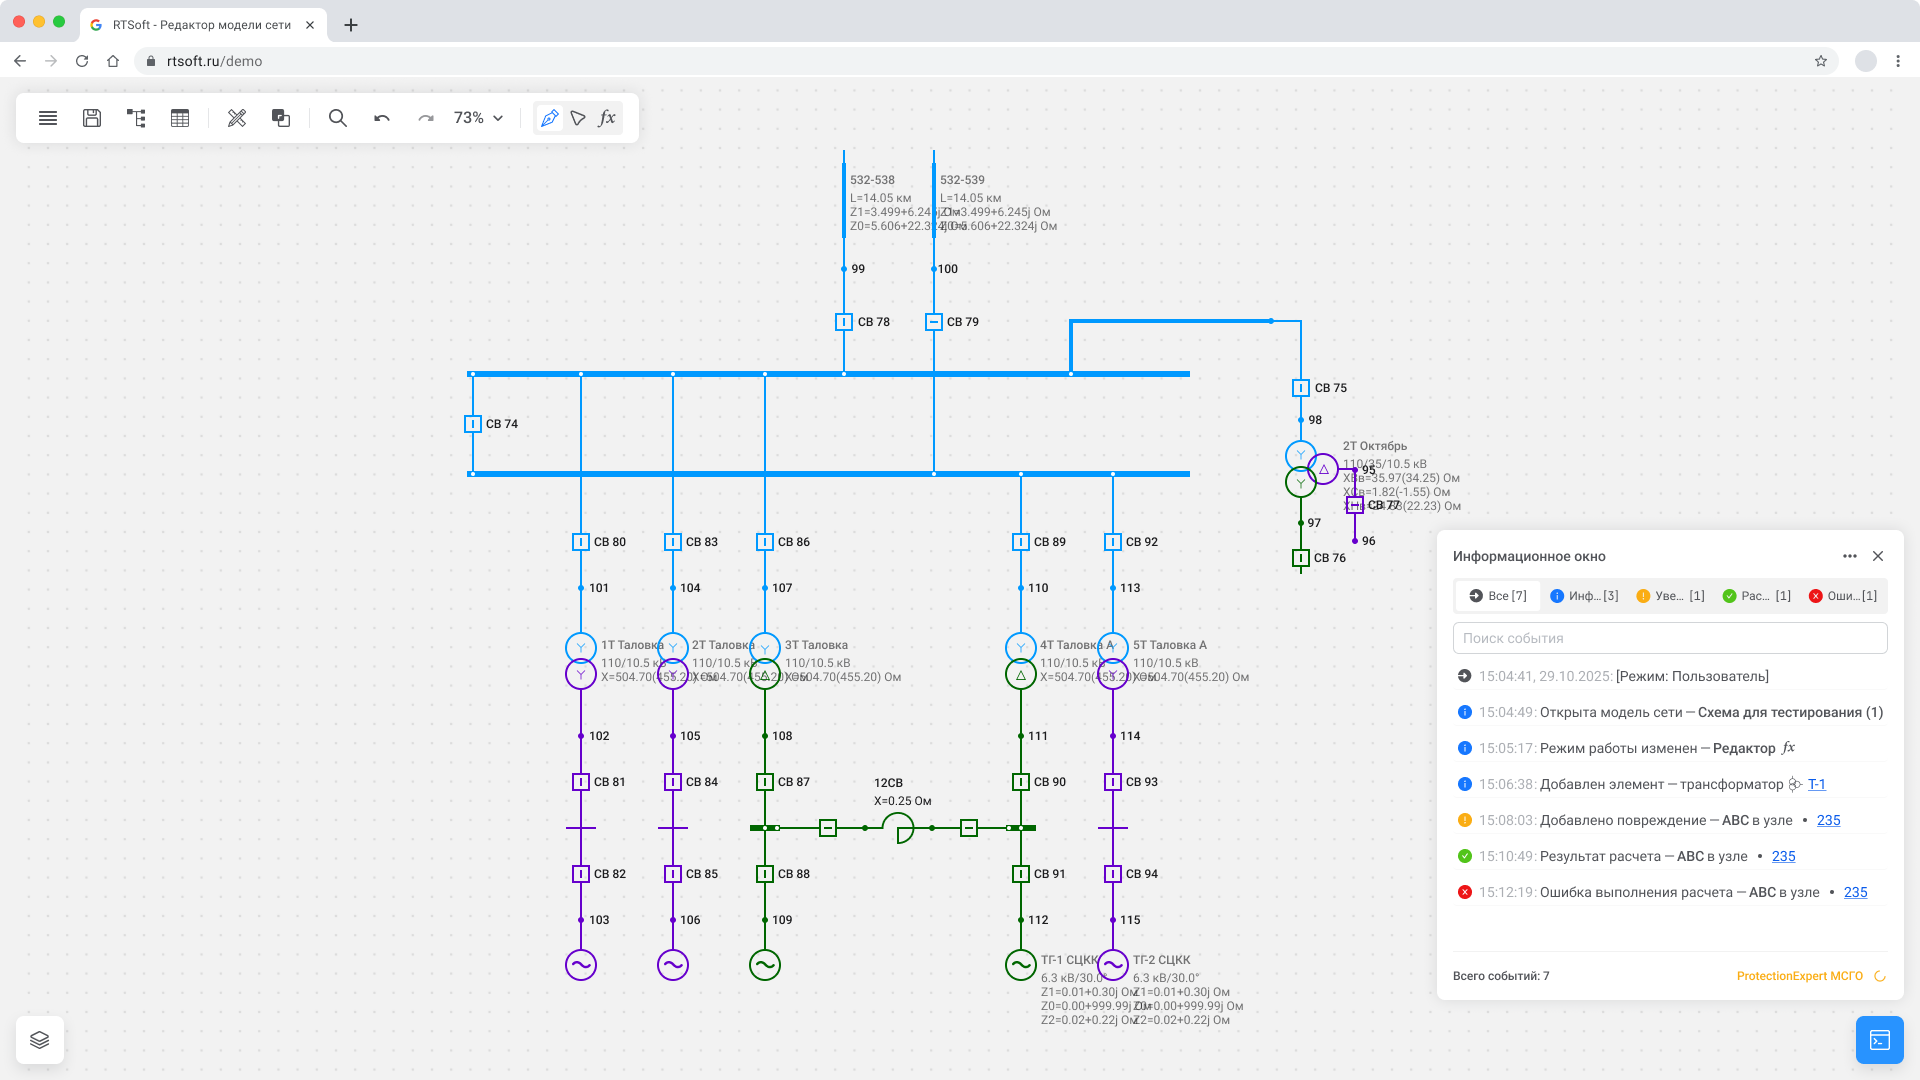Viewport: 1920px width, 1080px height.
Task: Select breaker СВ 87 symbol
Action: [x=765, y=782]
